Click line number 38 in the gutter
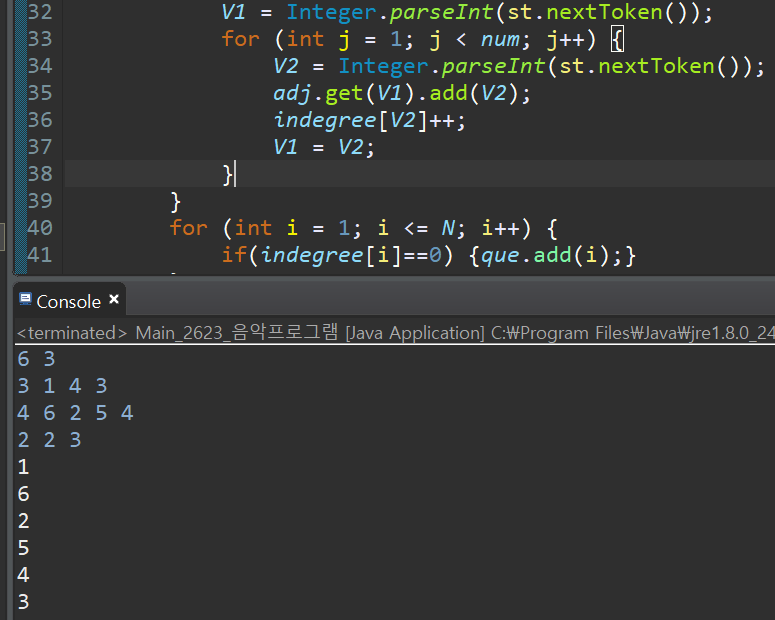 point(40,174)
